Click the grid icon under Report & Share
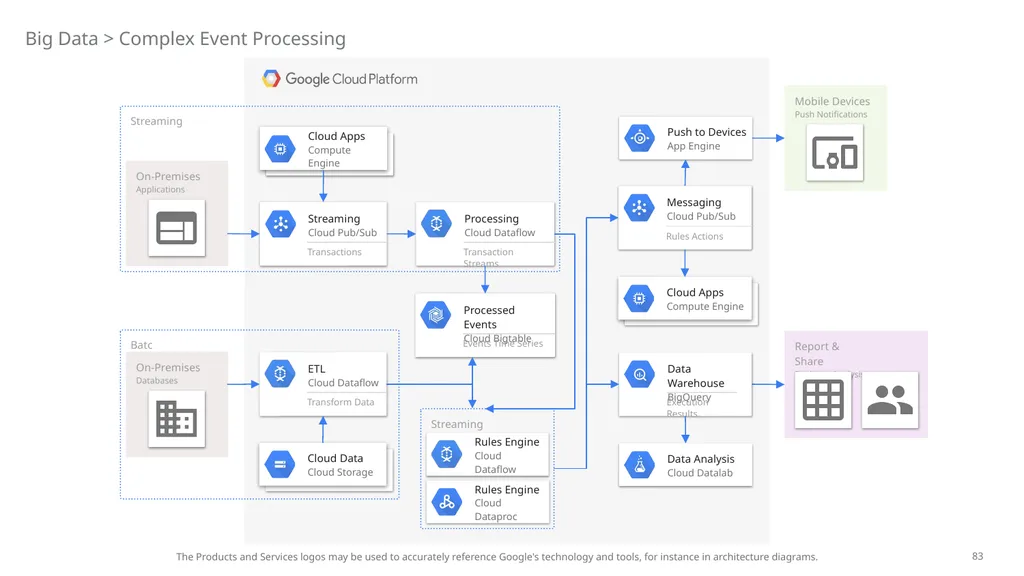 coord(823,400)
